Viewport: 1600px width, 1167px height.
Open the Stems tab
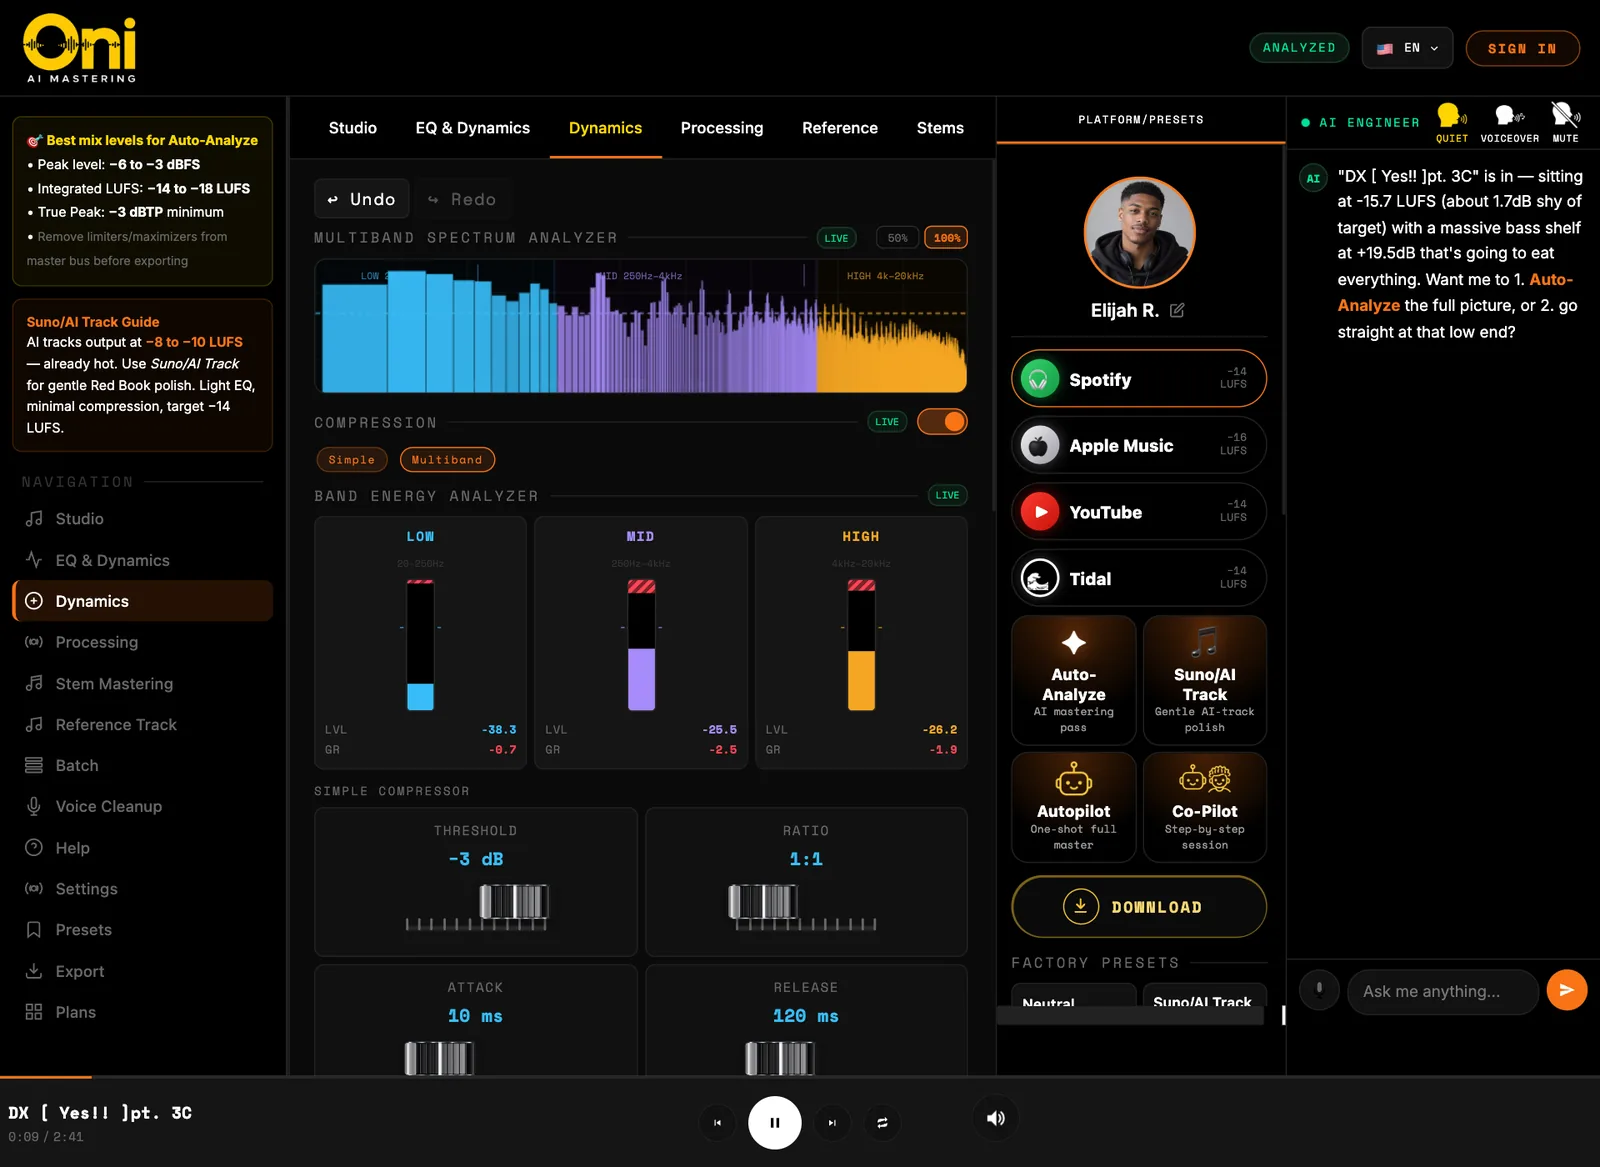pos(940,128)
